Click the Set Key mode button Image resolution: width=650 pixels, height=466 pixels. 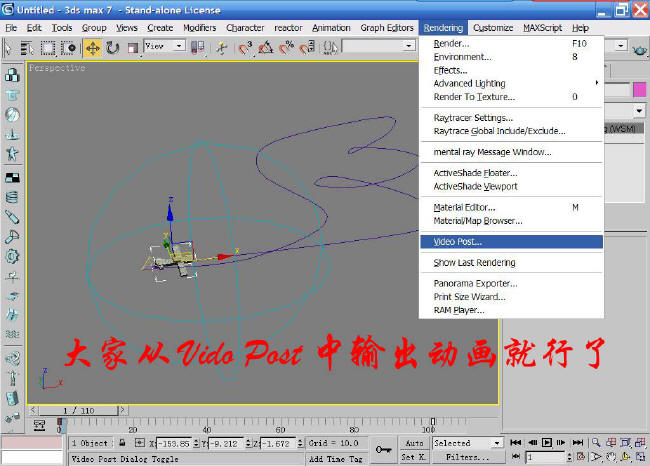pos(413,457)
